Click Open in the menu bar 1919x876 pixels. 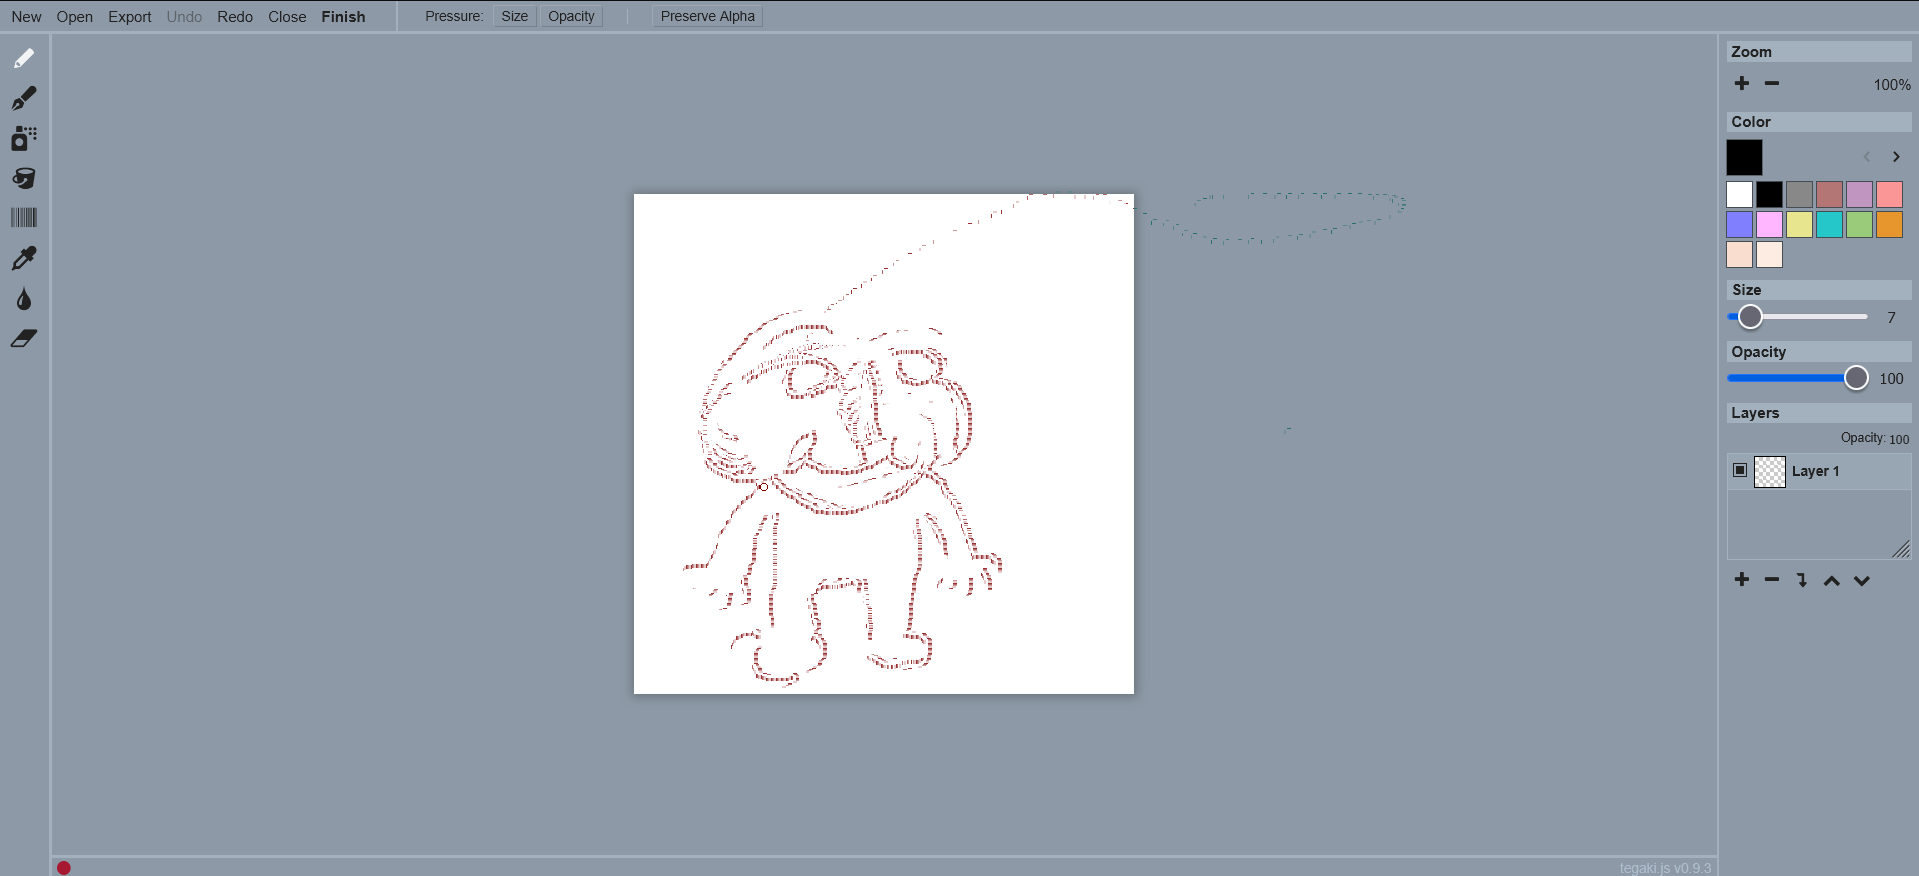[75, 17]
